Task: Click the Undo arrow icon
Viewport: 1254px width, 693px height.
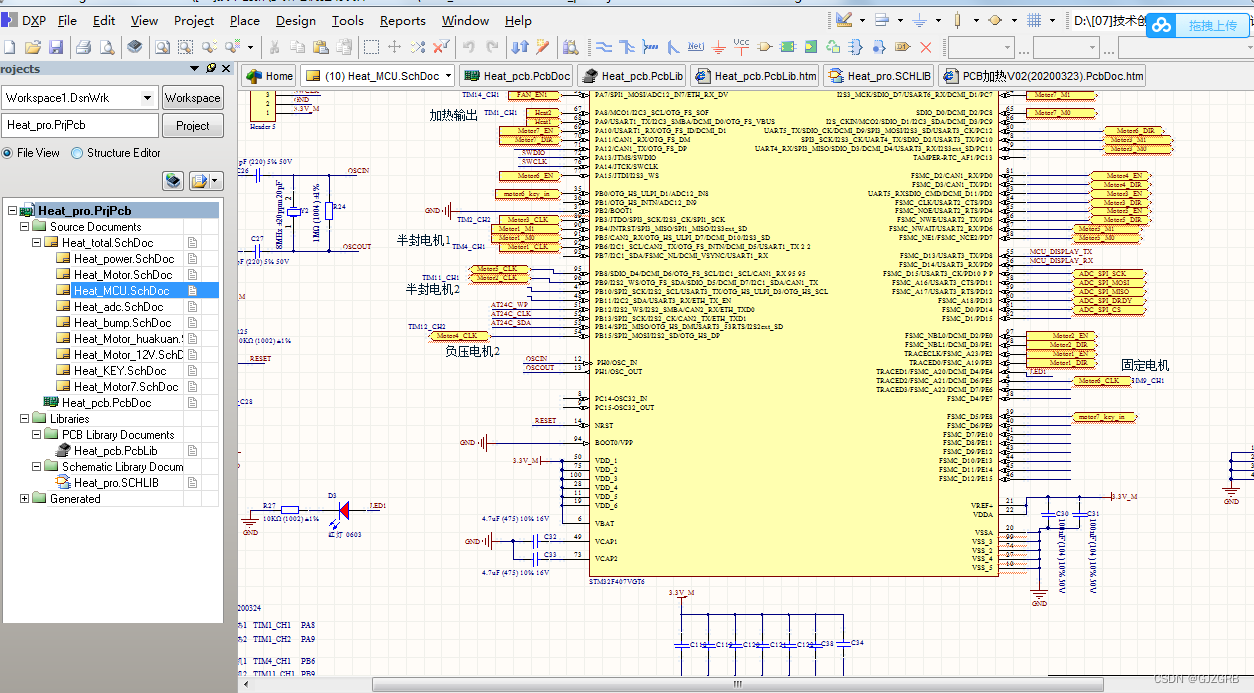Action: coord(469,47)
